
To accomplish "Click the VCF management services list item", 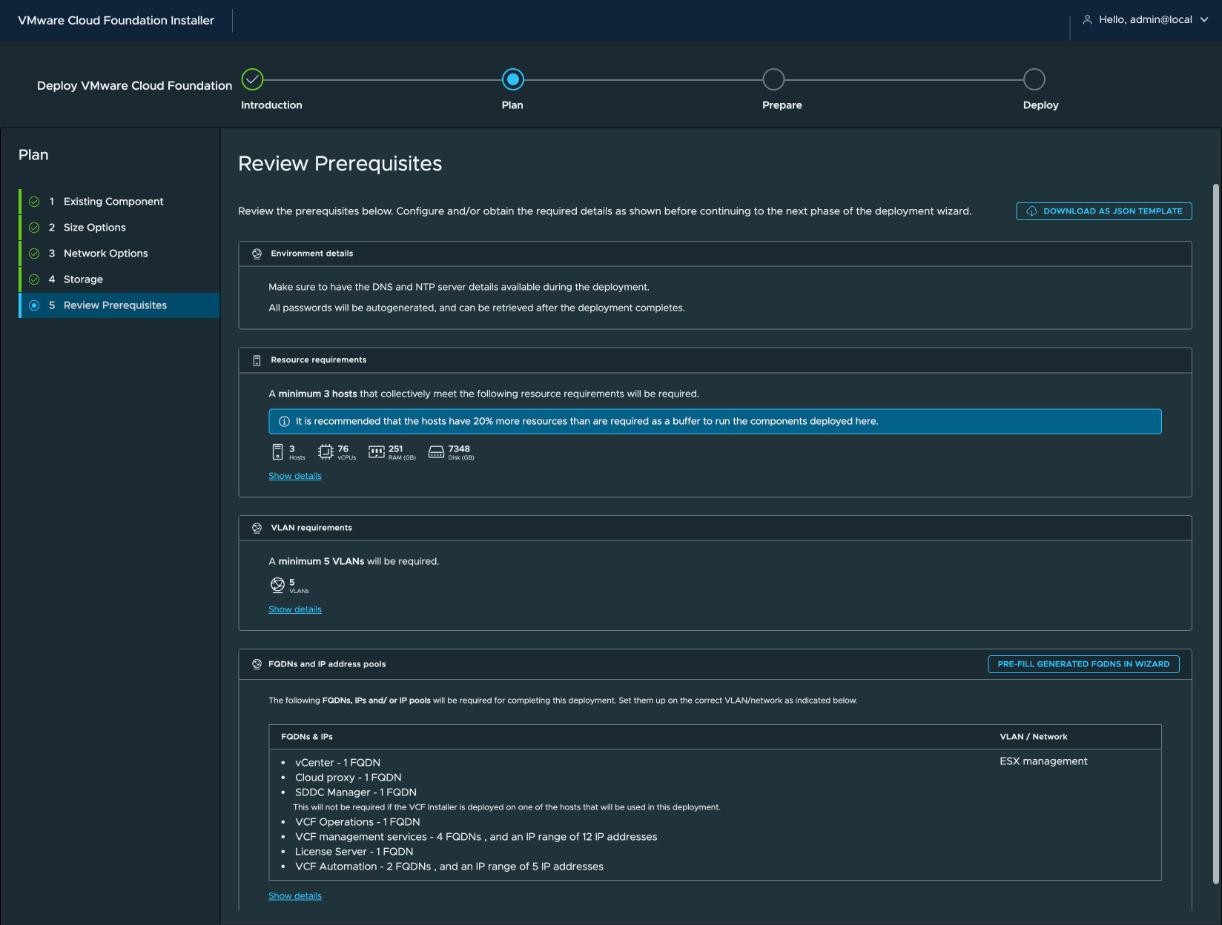I will click(476, 837).
